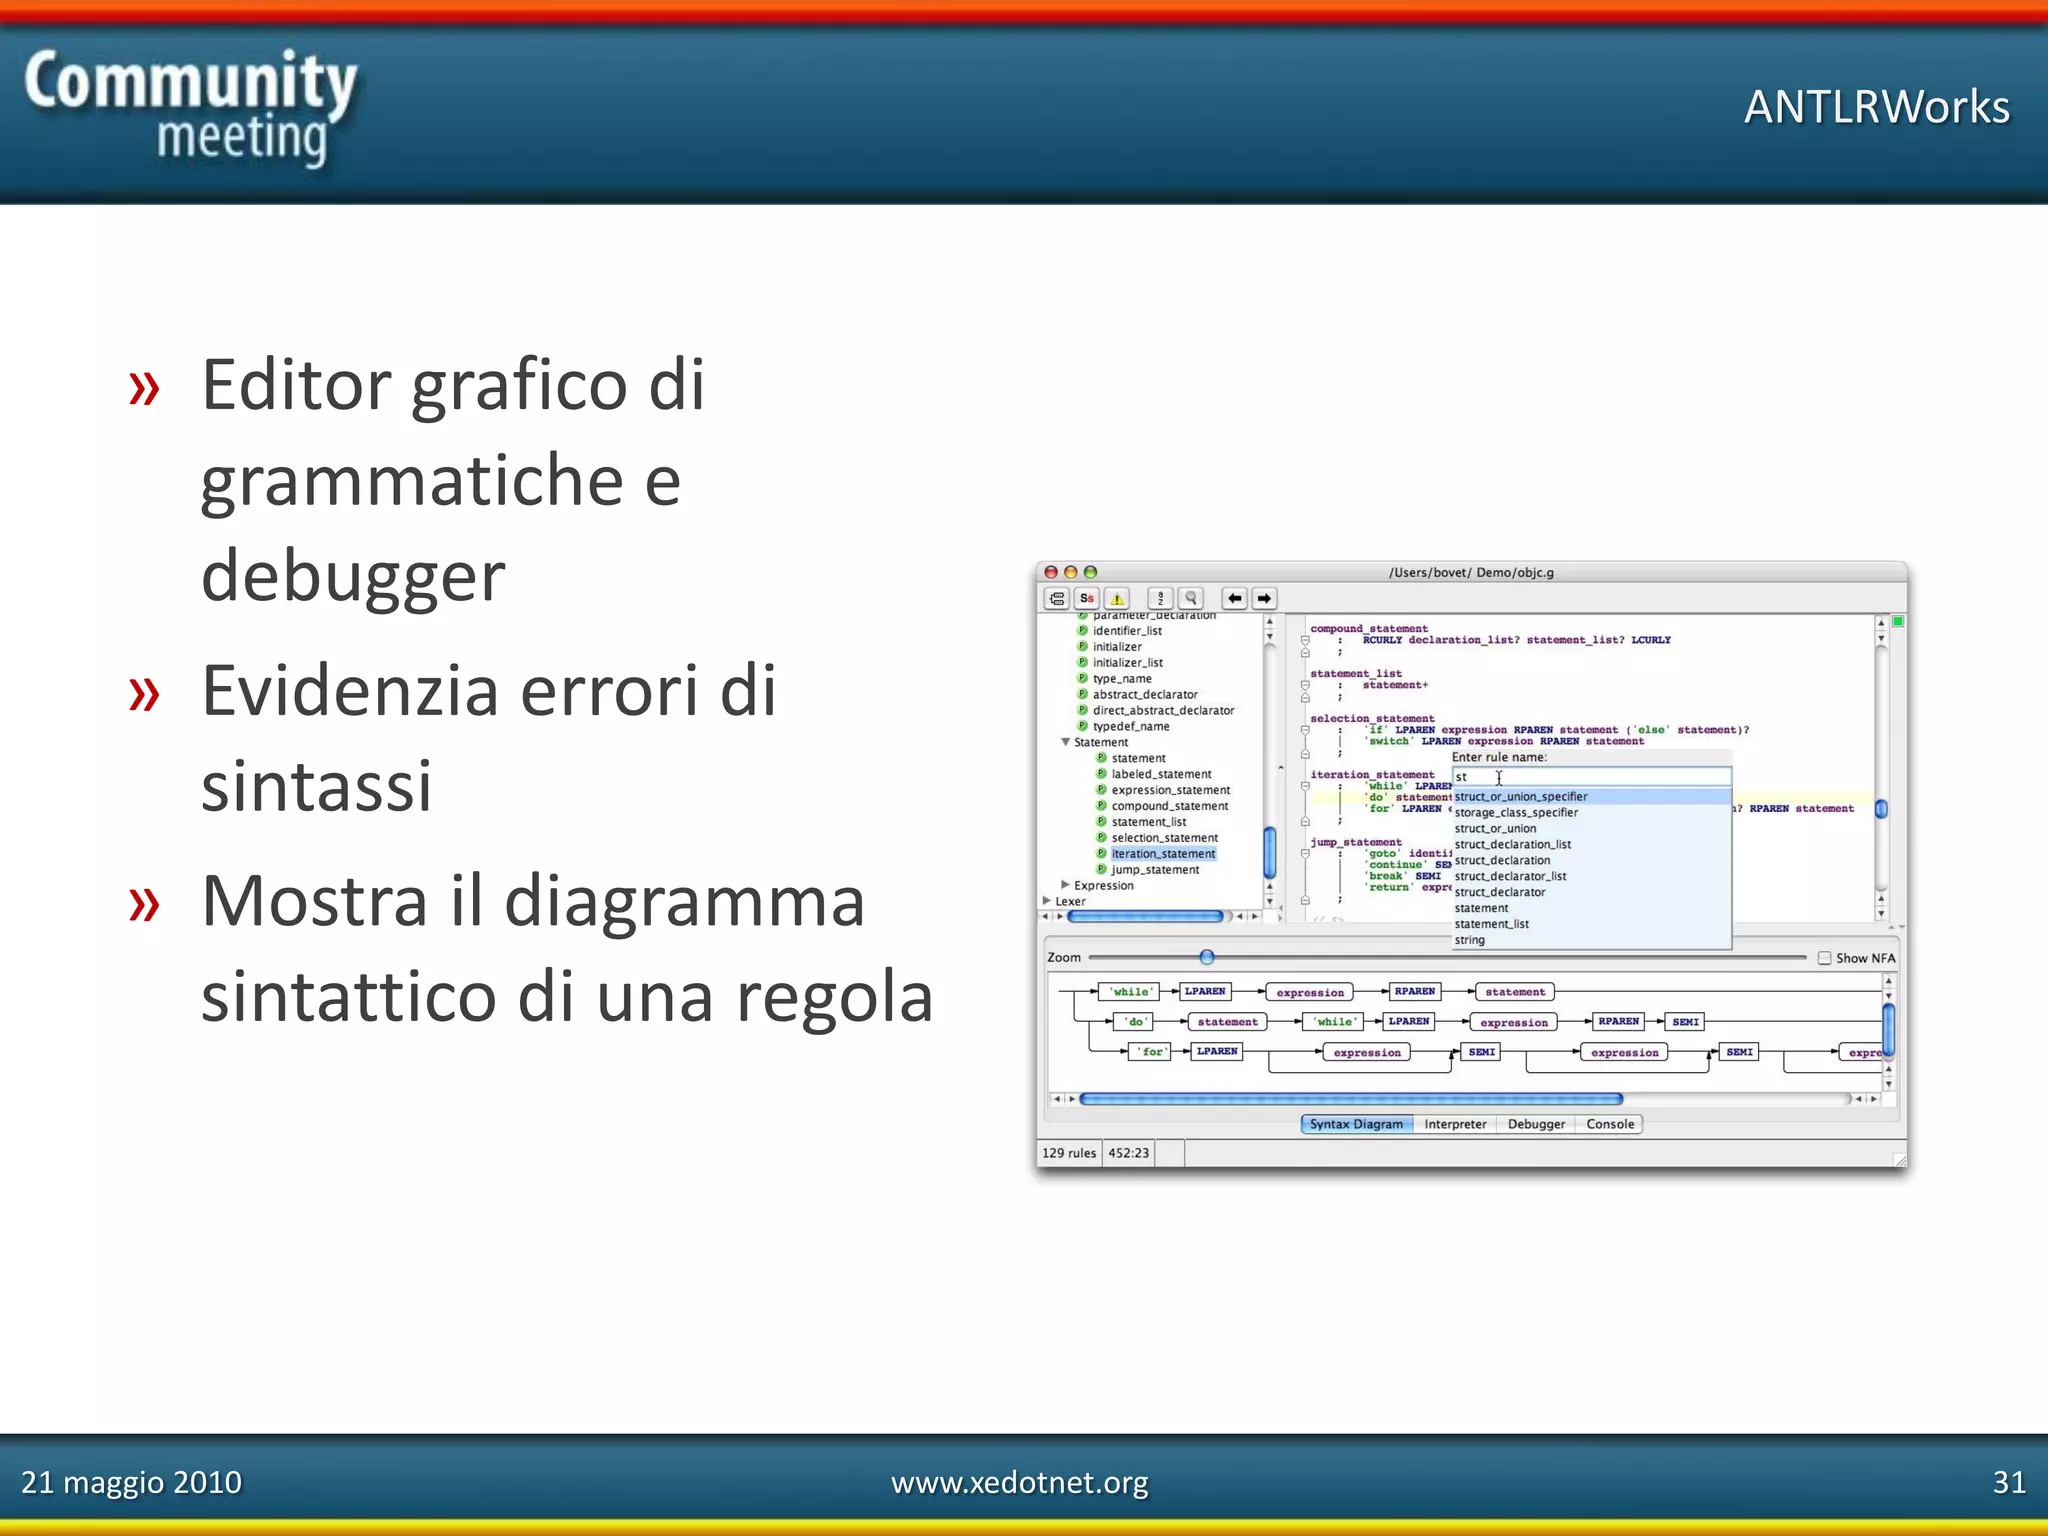Click the yellow warning triangle toolbar icon

tap(1117, 598)
